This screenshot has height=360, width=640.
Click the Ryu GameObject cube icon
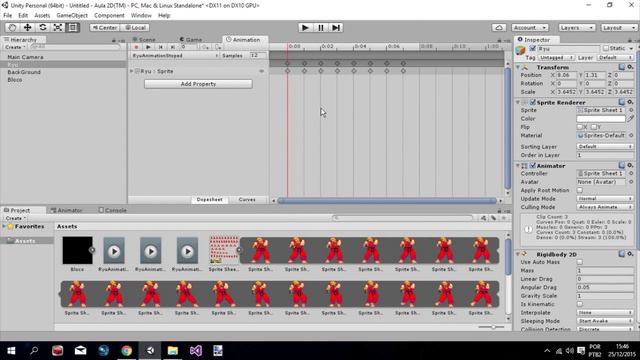(x=520, y=51)
